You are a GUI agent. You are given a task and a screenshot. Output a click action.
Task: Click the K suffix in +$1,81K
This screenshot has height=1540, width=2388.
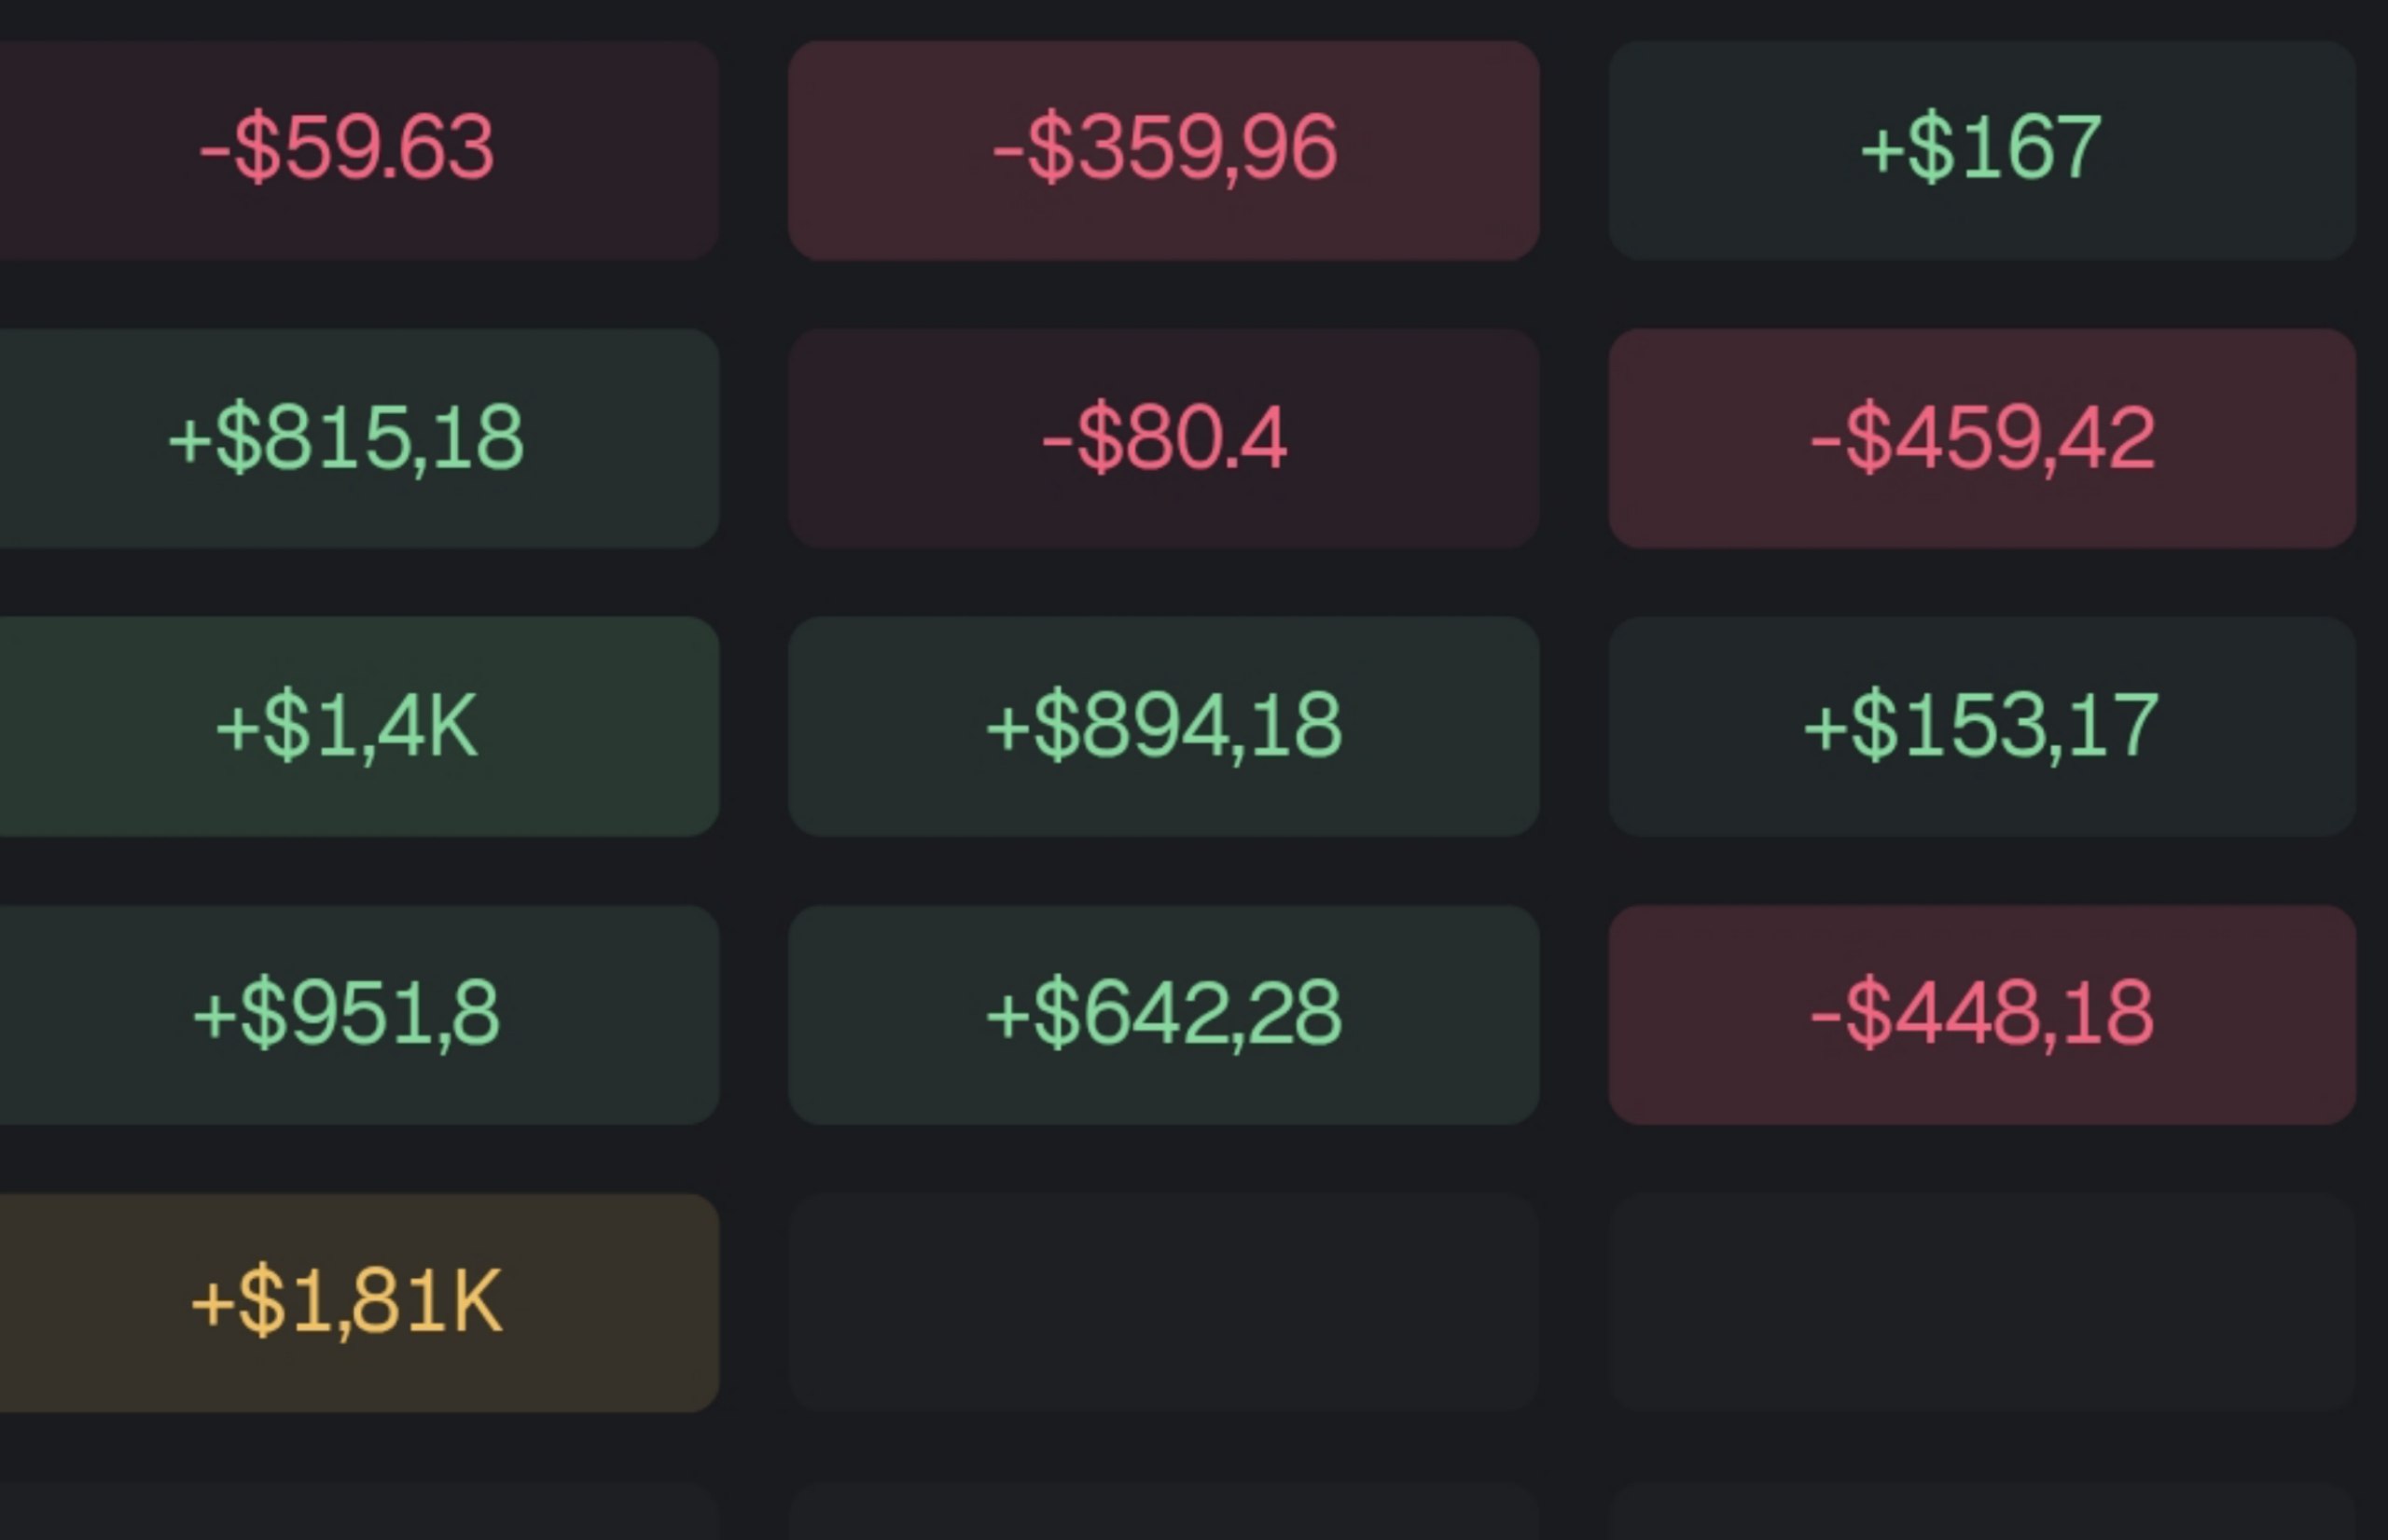(x=477, y=1301)
